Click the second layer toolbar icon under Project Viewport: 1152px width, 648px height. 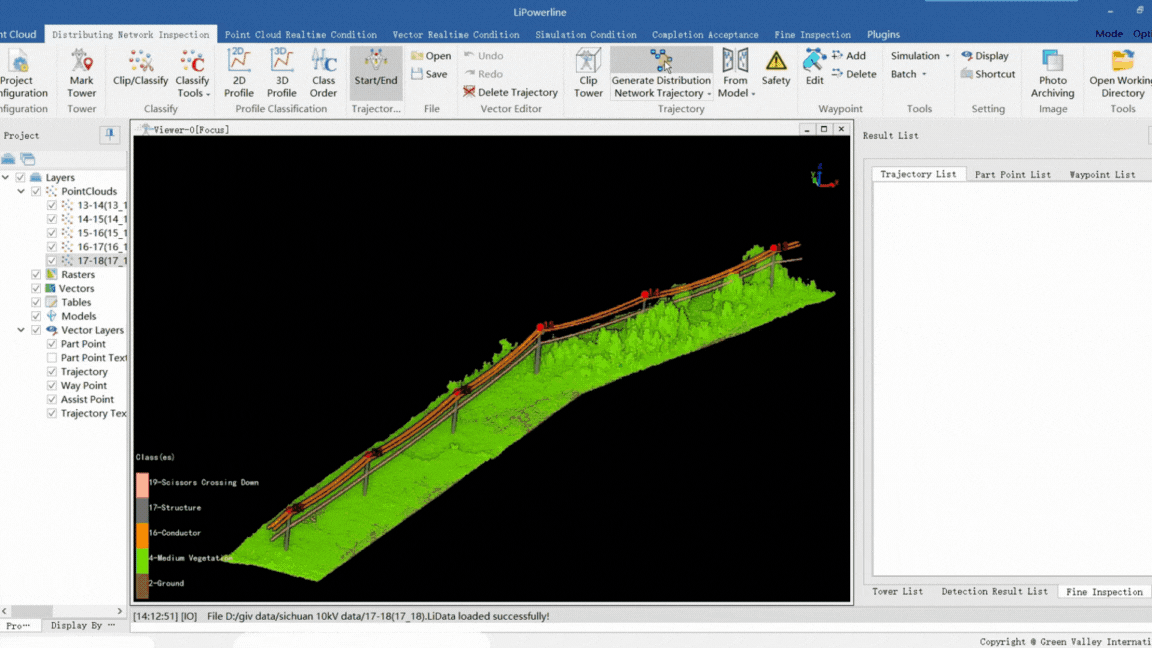coord(28,159)
